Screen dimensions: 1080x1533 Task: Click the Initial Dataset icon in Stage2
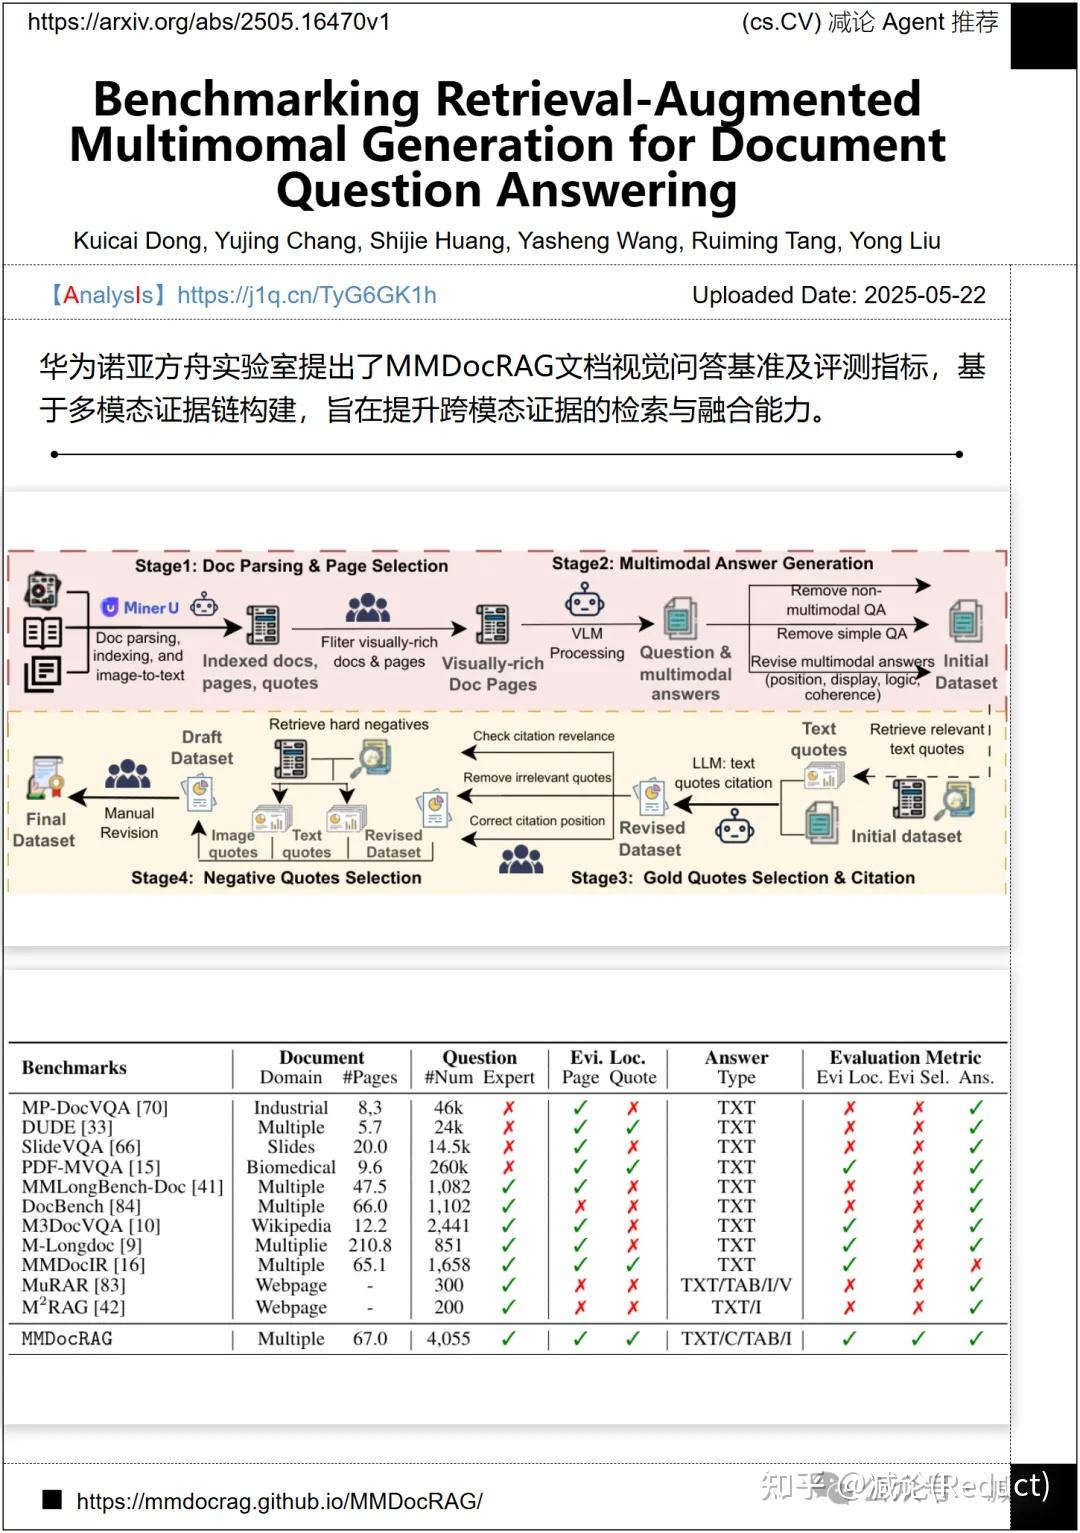click(965, 622)
